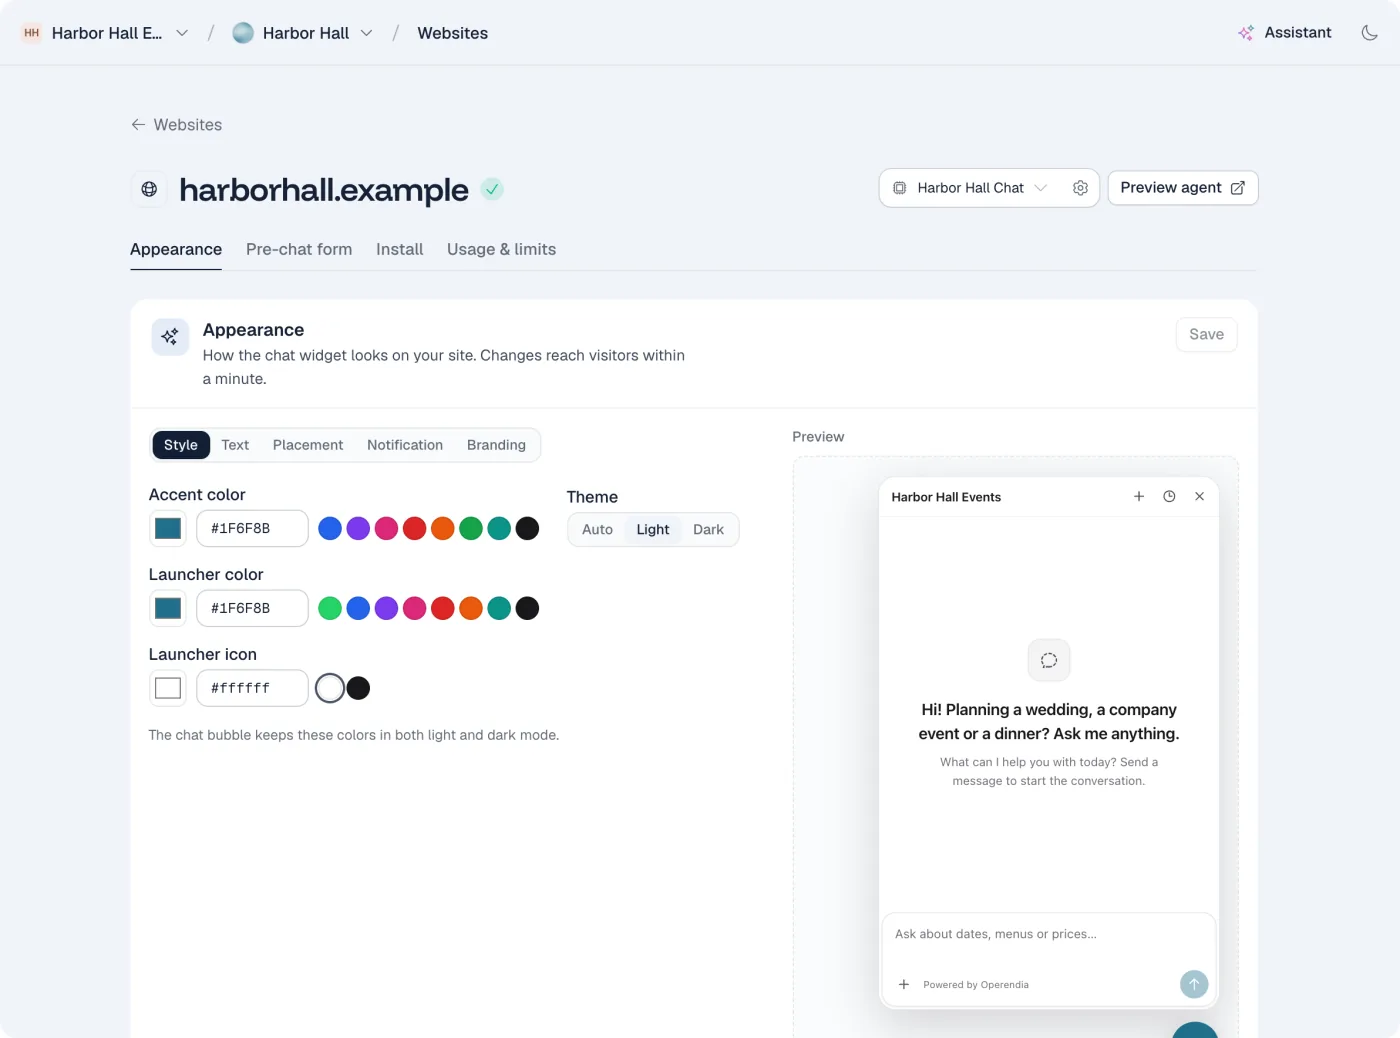This screenshot has width=1400, height=1038.
Task: Send message with arrow button in preview
Action: click(x=1194, y=984)
